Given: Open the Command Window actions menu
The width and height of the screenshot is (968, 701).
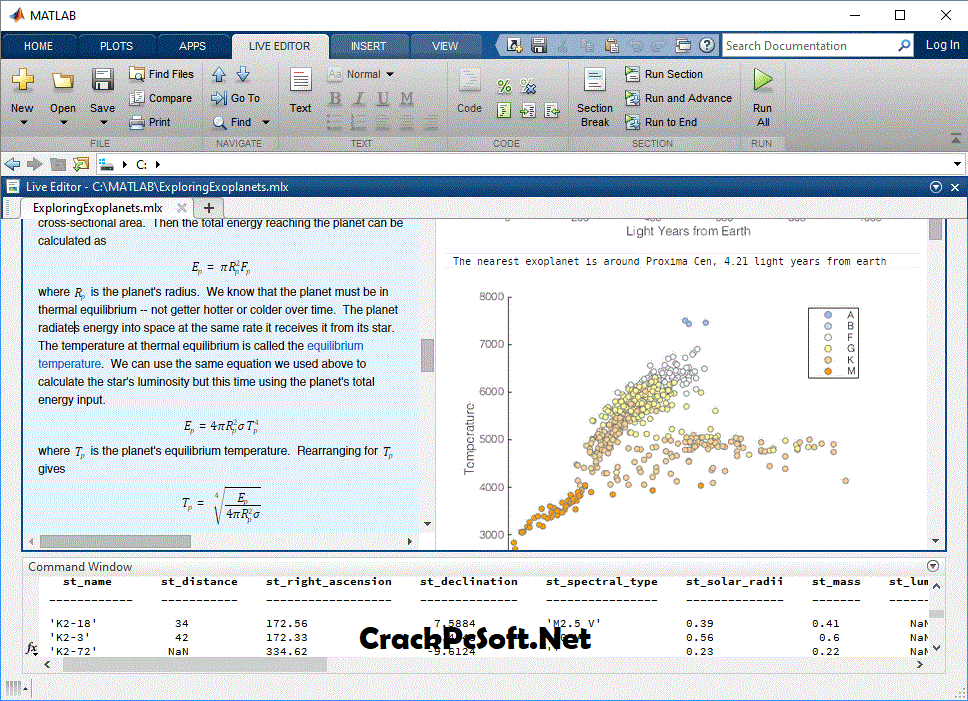Looking at the screenshot, I should pos(933,566).
